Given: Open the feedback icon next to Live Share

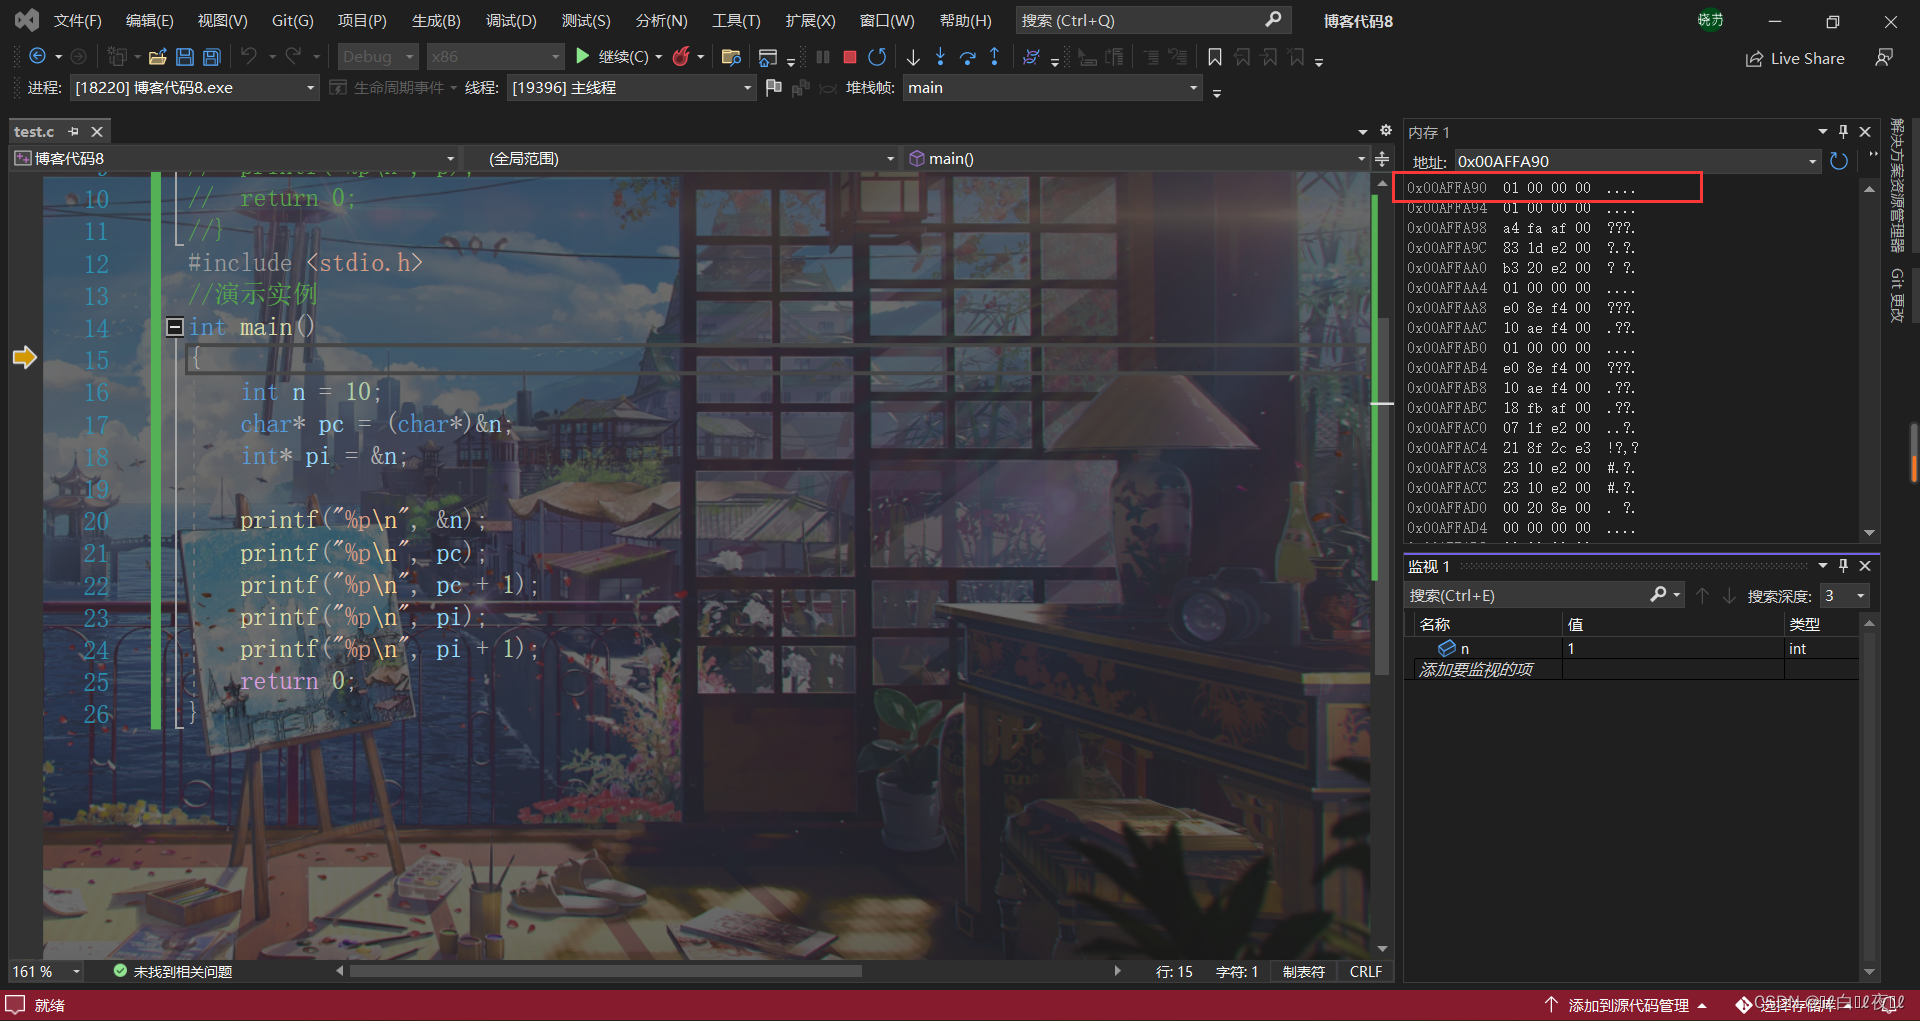Looking at the screenshot, I should click(1884, 58).
